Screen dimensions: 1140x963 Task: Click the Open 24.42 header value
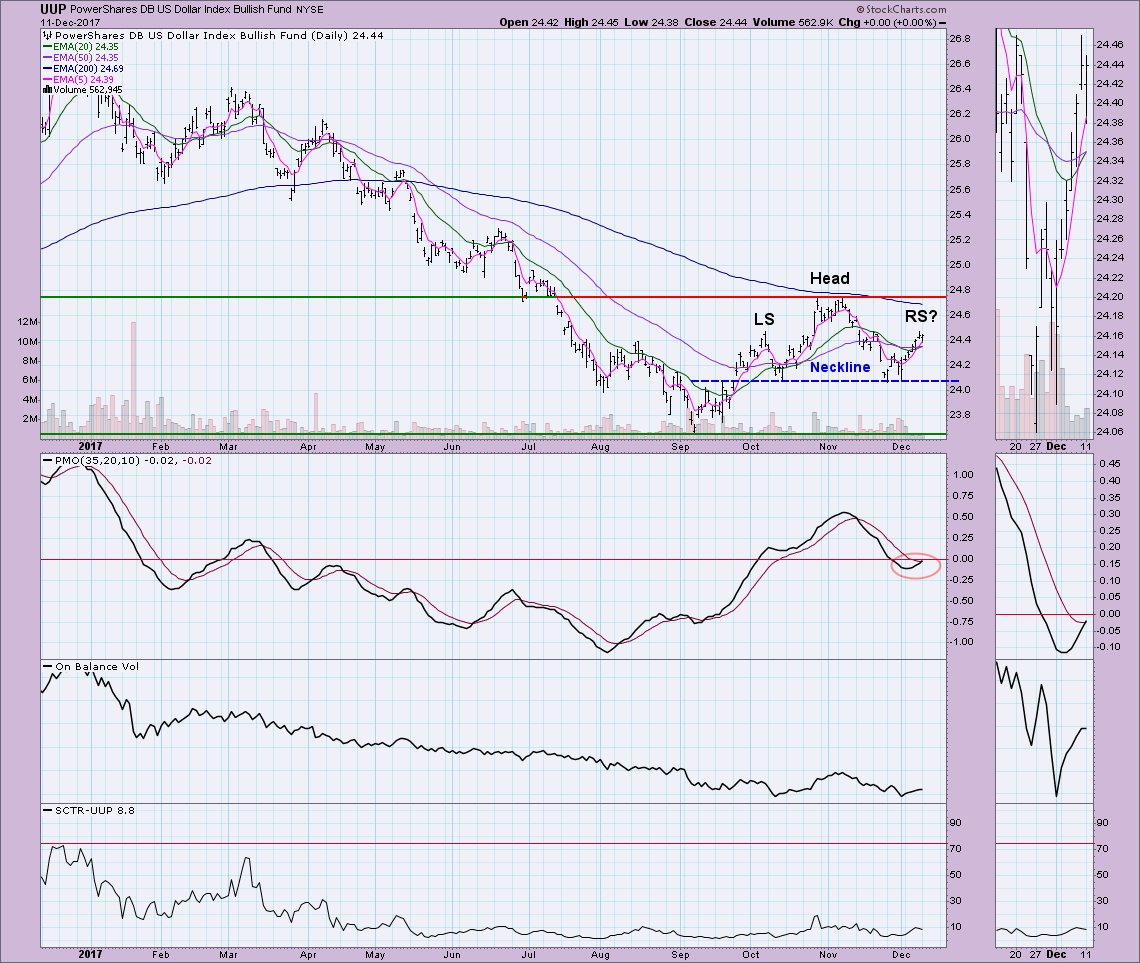coord(529,22)
